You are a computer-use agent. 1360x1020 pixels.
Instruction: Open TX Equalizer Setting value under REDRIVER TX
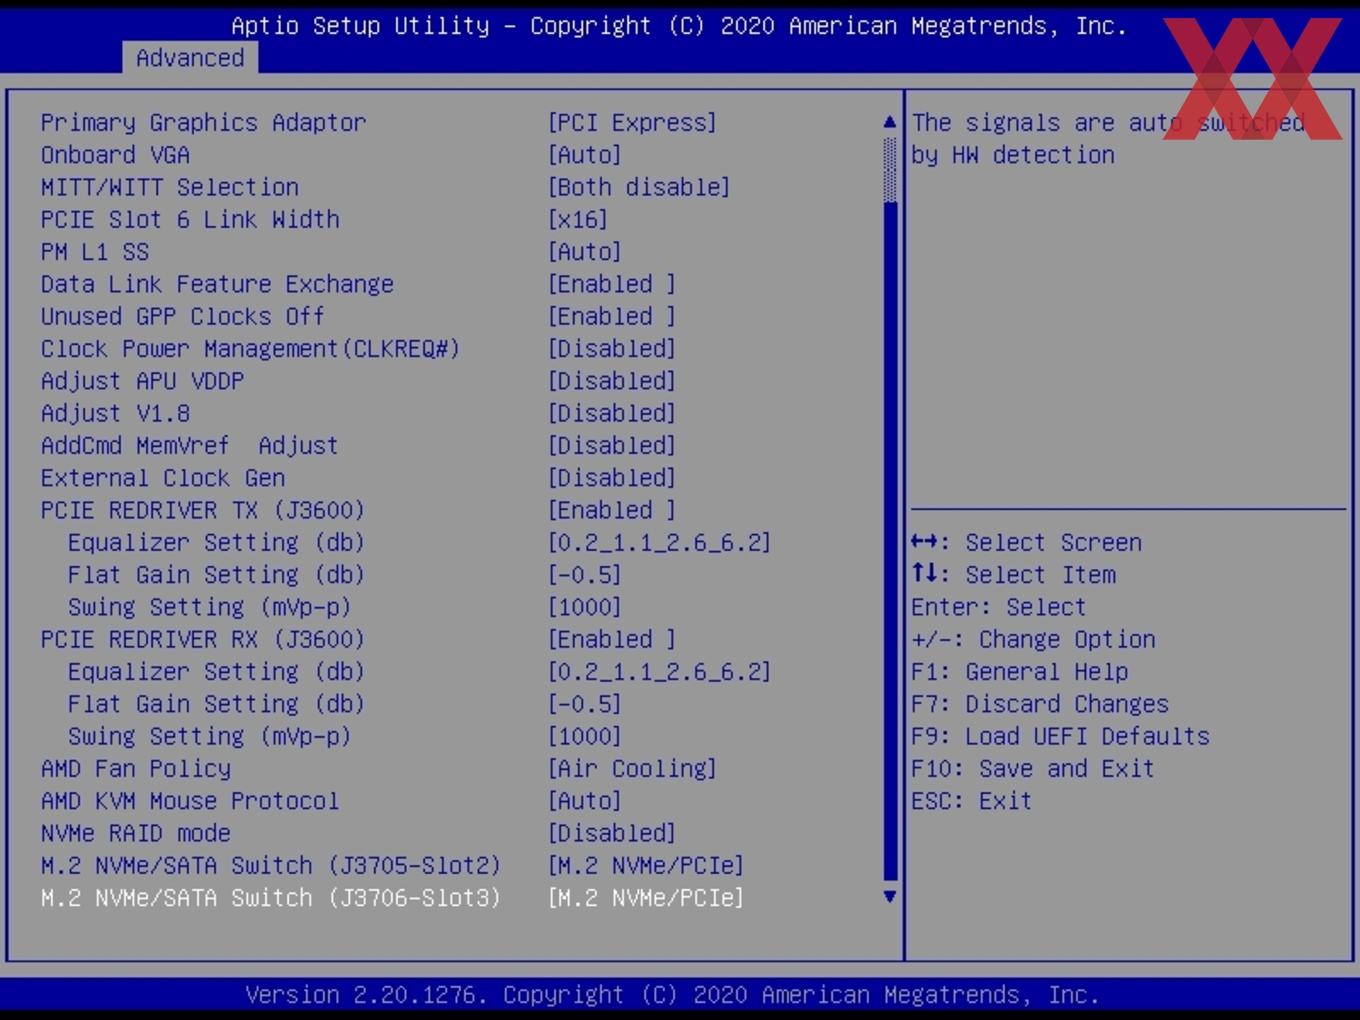click(659, 542)
